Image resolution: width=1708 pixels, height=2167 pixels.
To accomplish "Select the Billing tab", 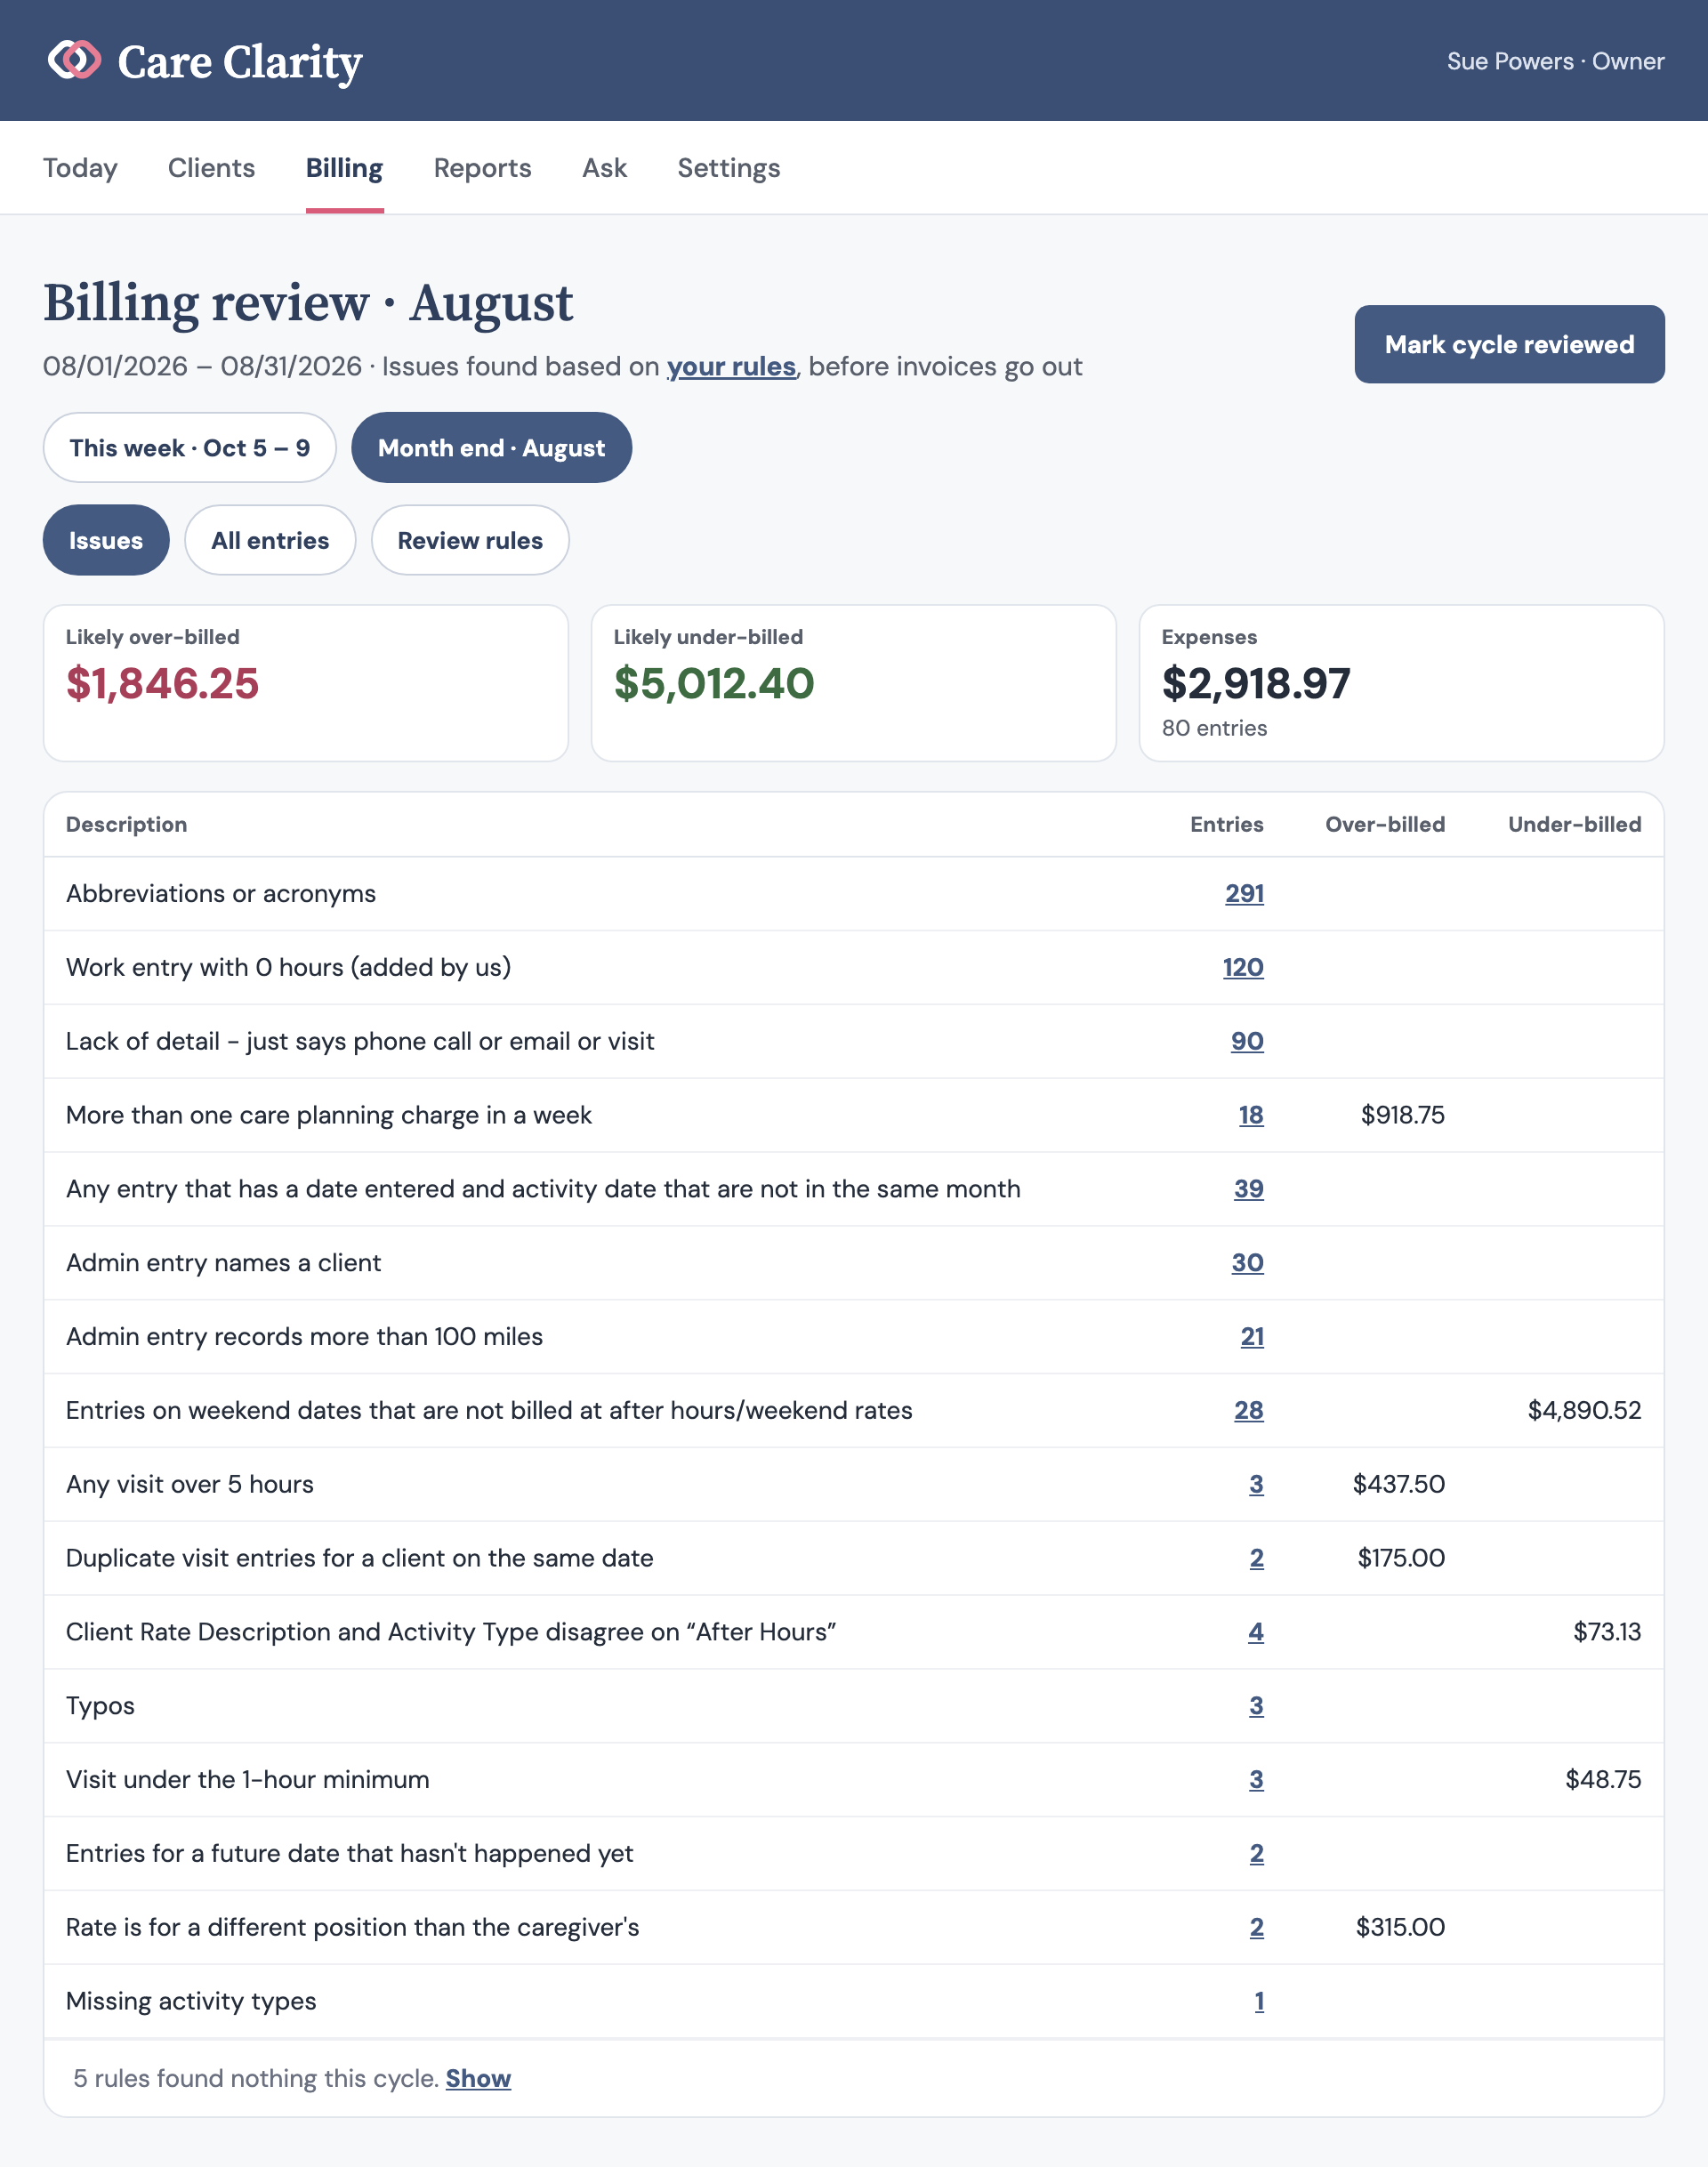I will pyautogui.click(x=344, y=168).
